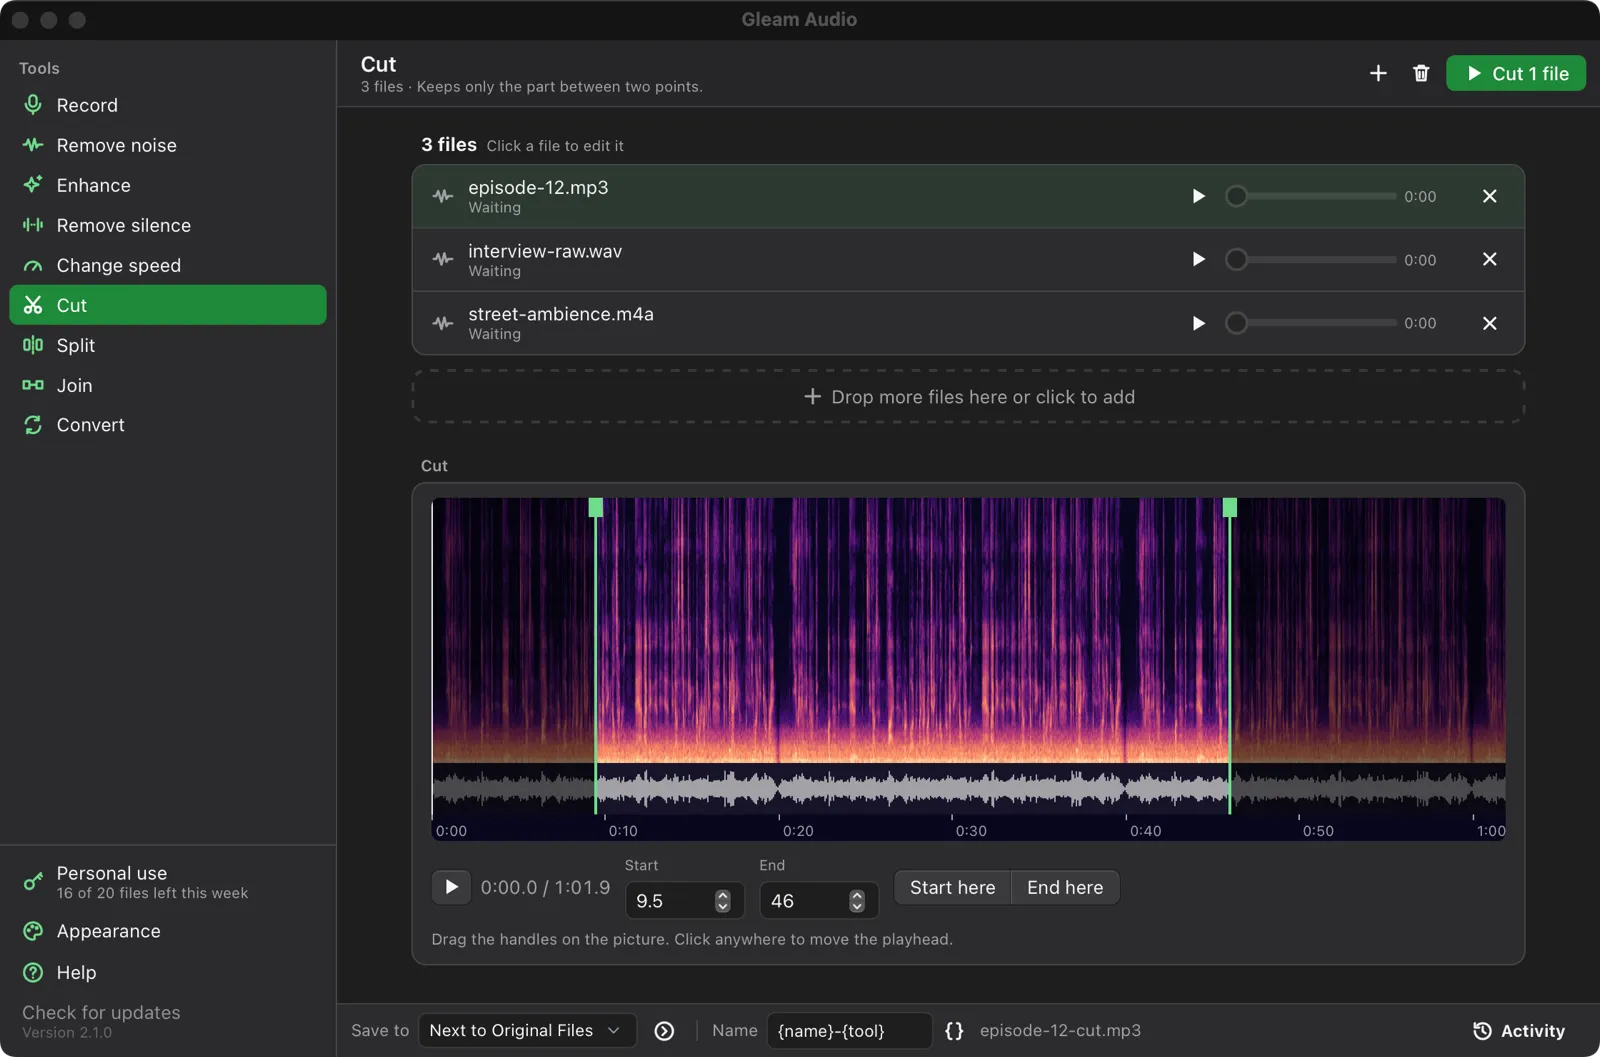Click the curly braces placeholder icon
This screenshot has height=1057, width=1600.
954,1030
